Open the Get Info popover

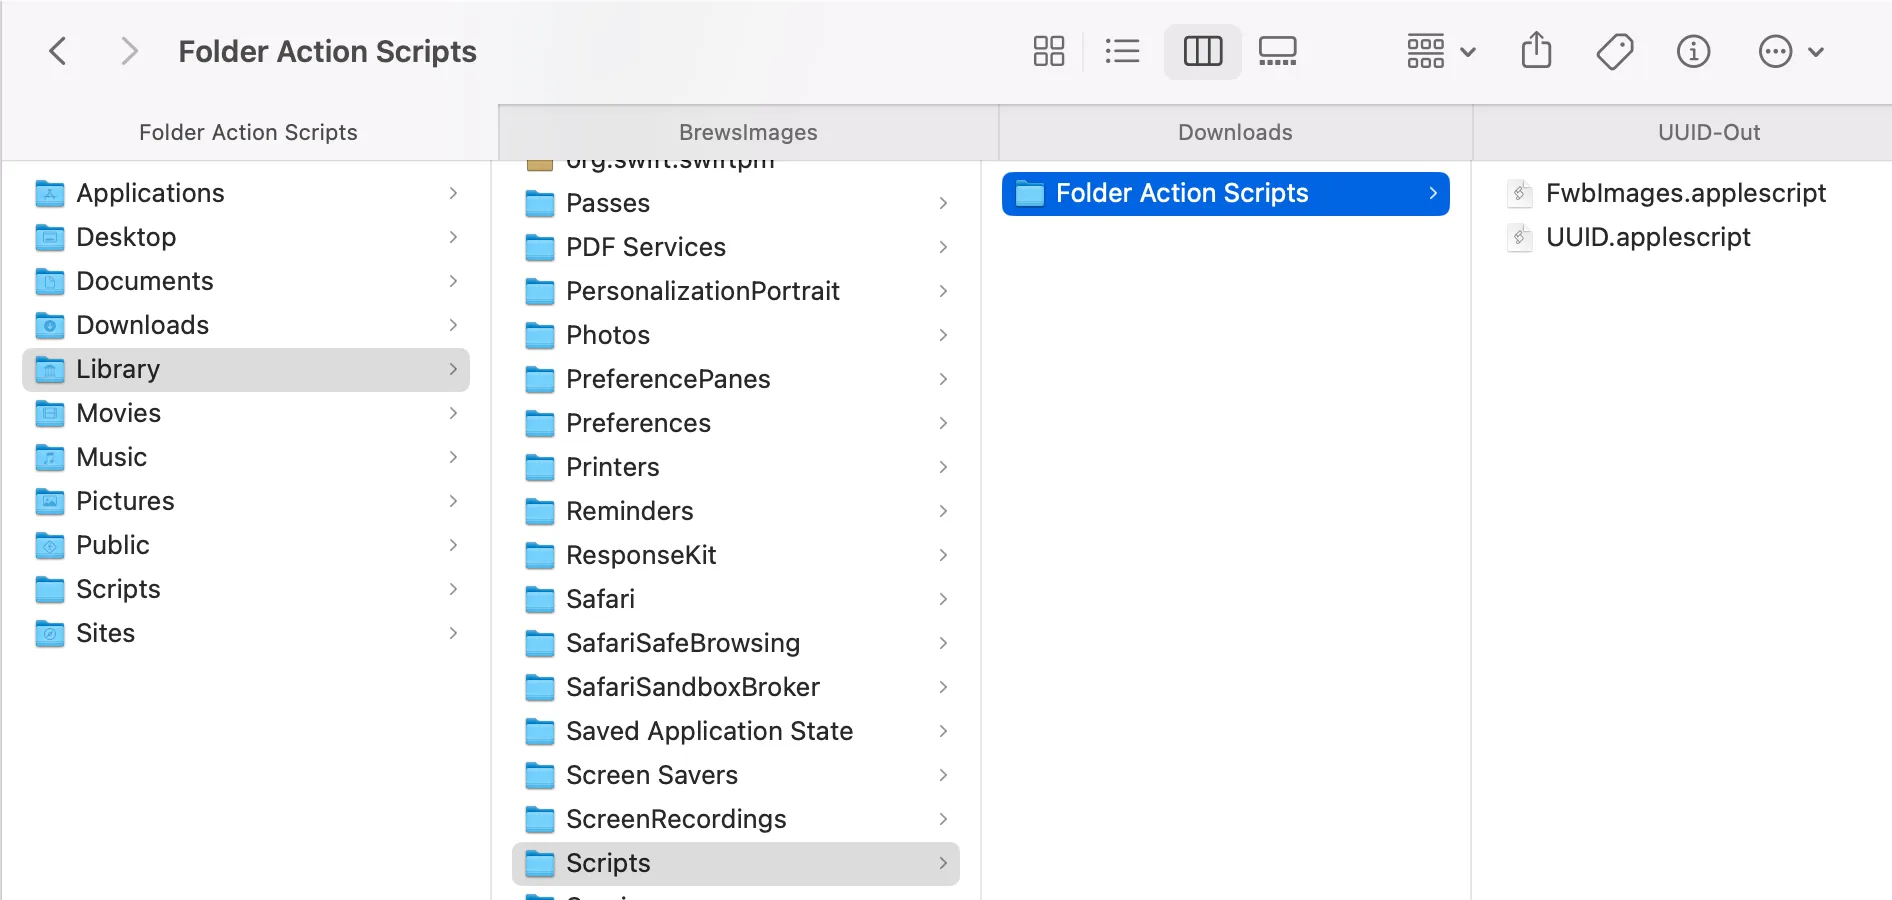click(x=1693, y=51)
